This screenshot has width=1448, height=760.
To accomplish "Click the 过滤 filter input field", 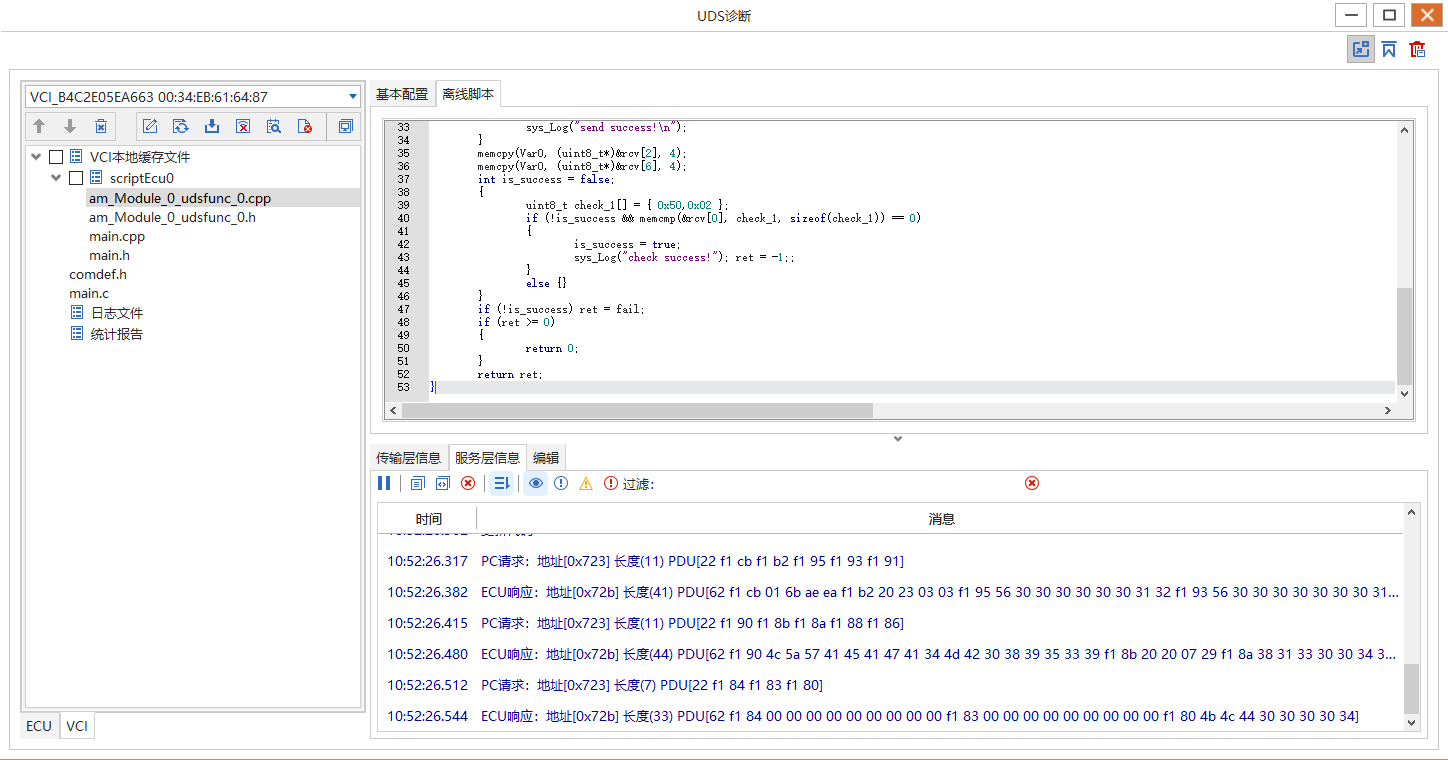I will [x=840, y=484].
